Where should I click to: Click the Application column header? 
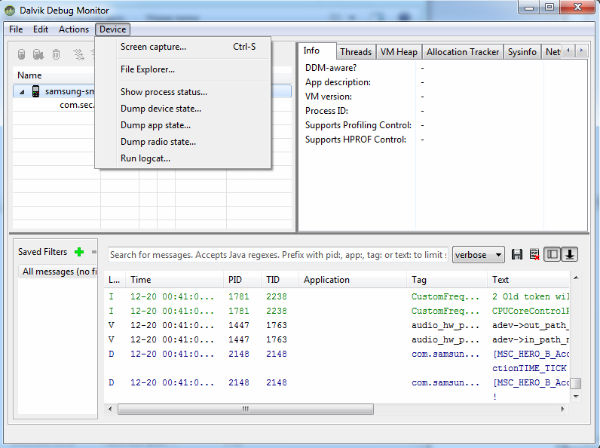click(353, 280)
